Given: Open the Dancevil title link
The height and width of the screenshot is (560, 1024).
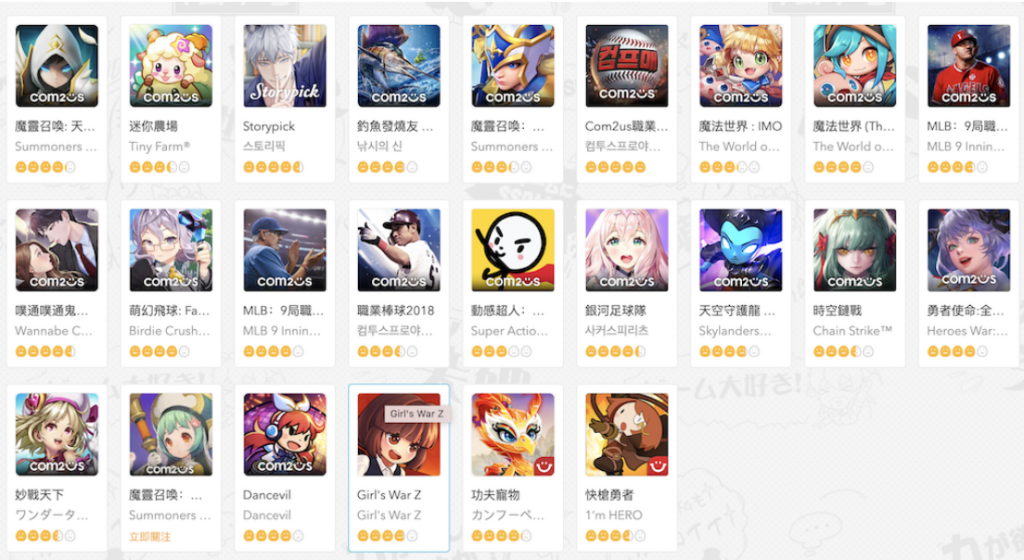Looking at the screenshot, I should pyautogui.click(x=267, y=495).
